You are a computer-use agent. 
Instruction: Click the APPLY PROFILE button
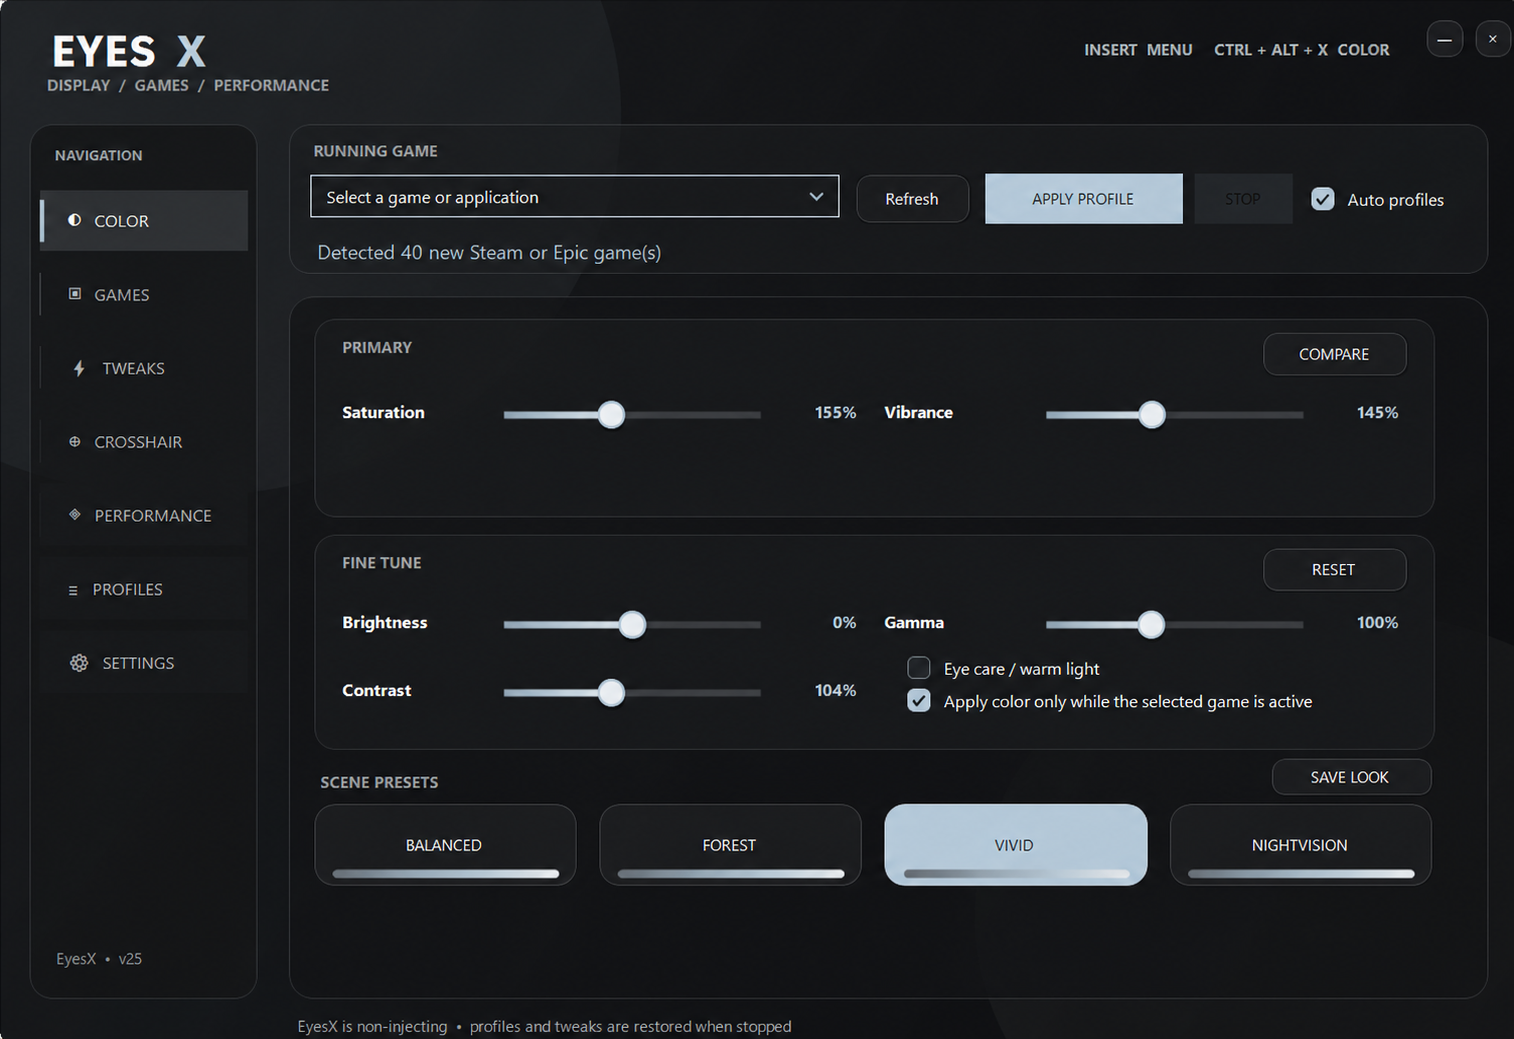click(x=1083, y=199)
